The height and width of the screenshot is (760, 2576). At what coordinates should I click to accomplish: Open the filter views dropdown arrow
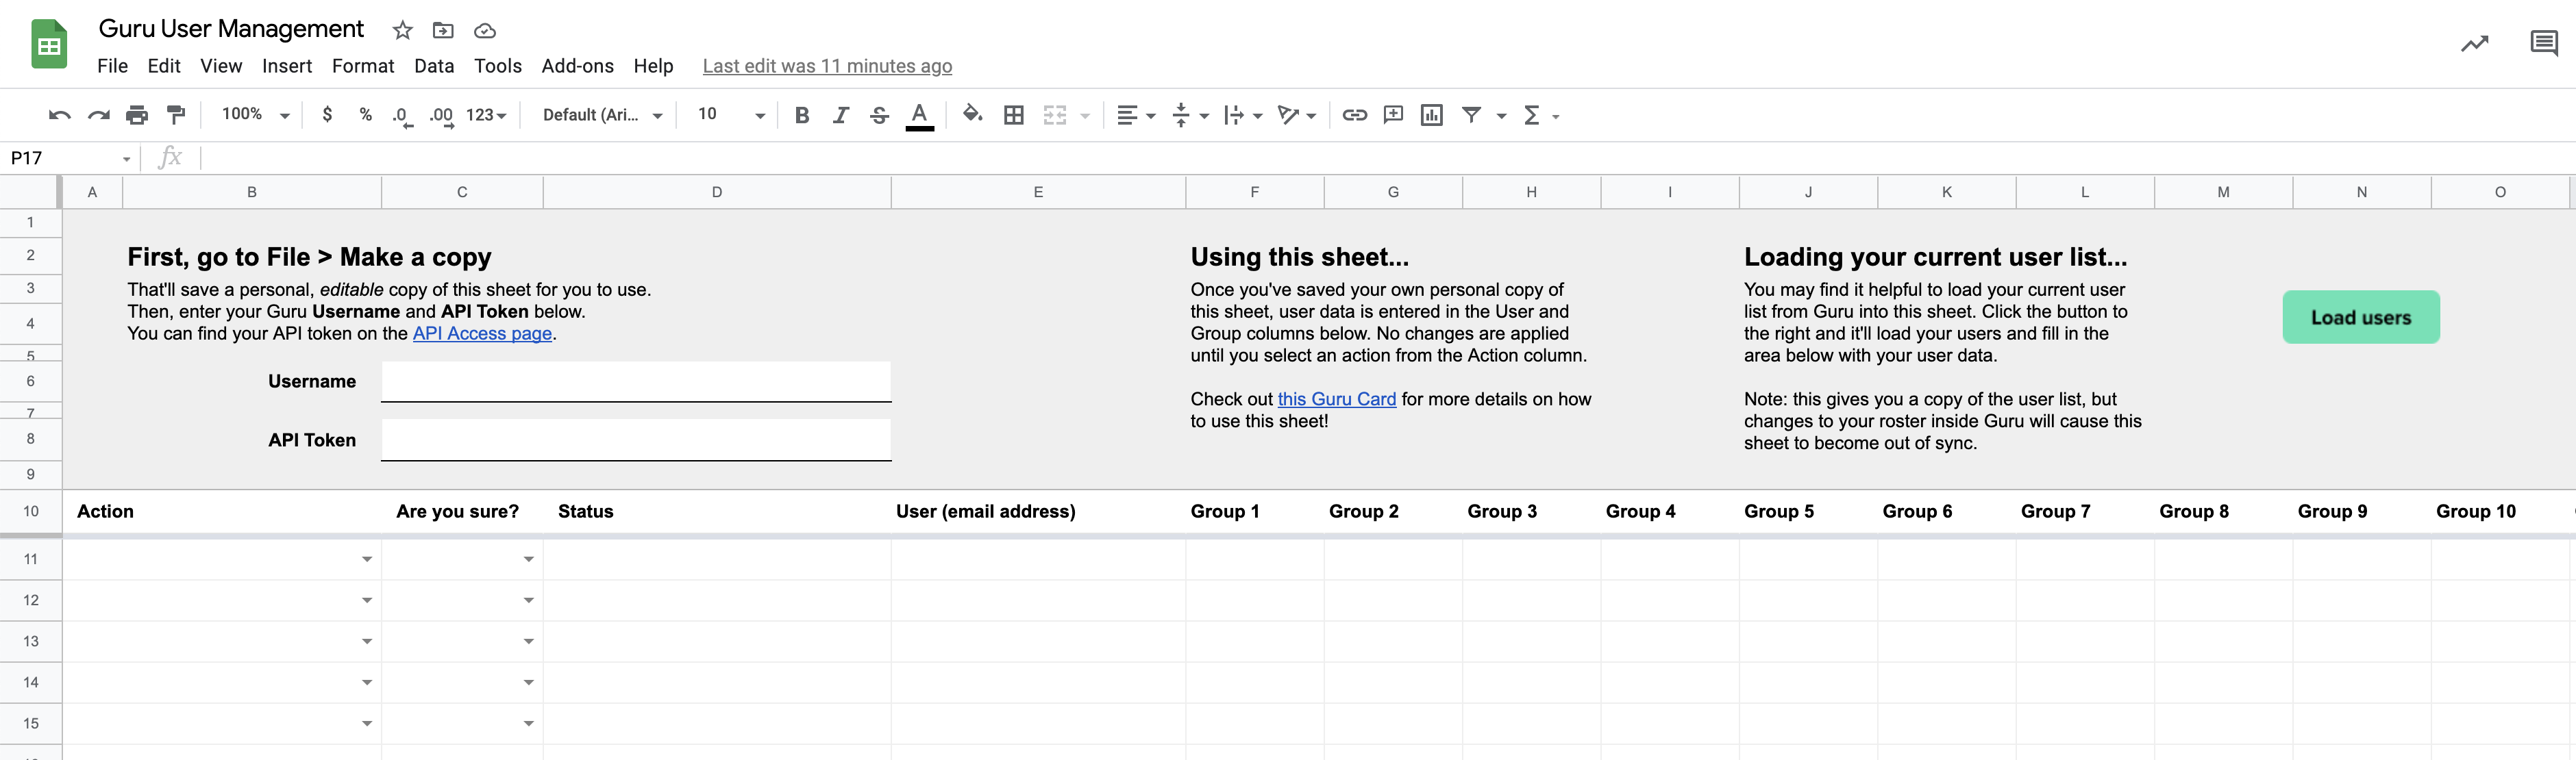1500,116
